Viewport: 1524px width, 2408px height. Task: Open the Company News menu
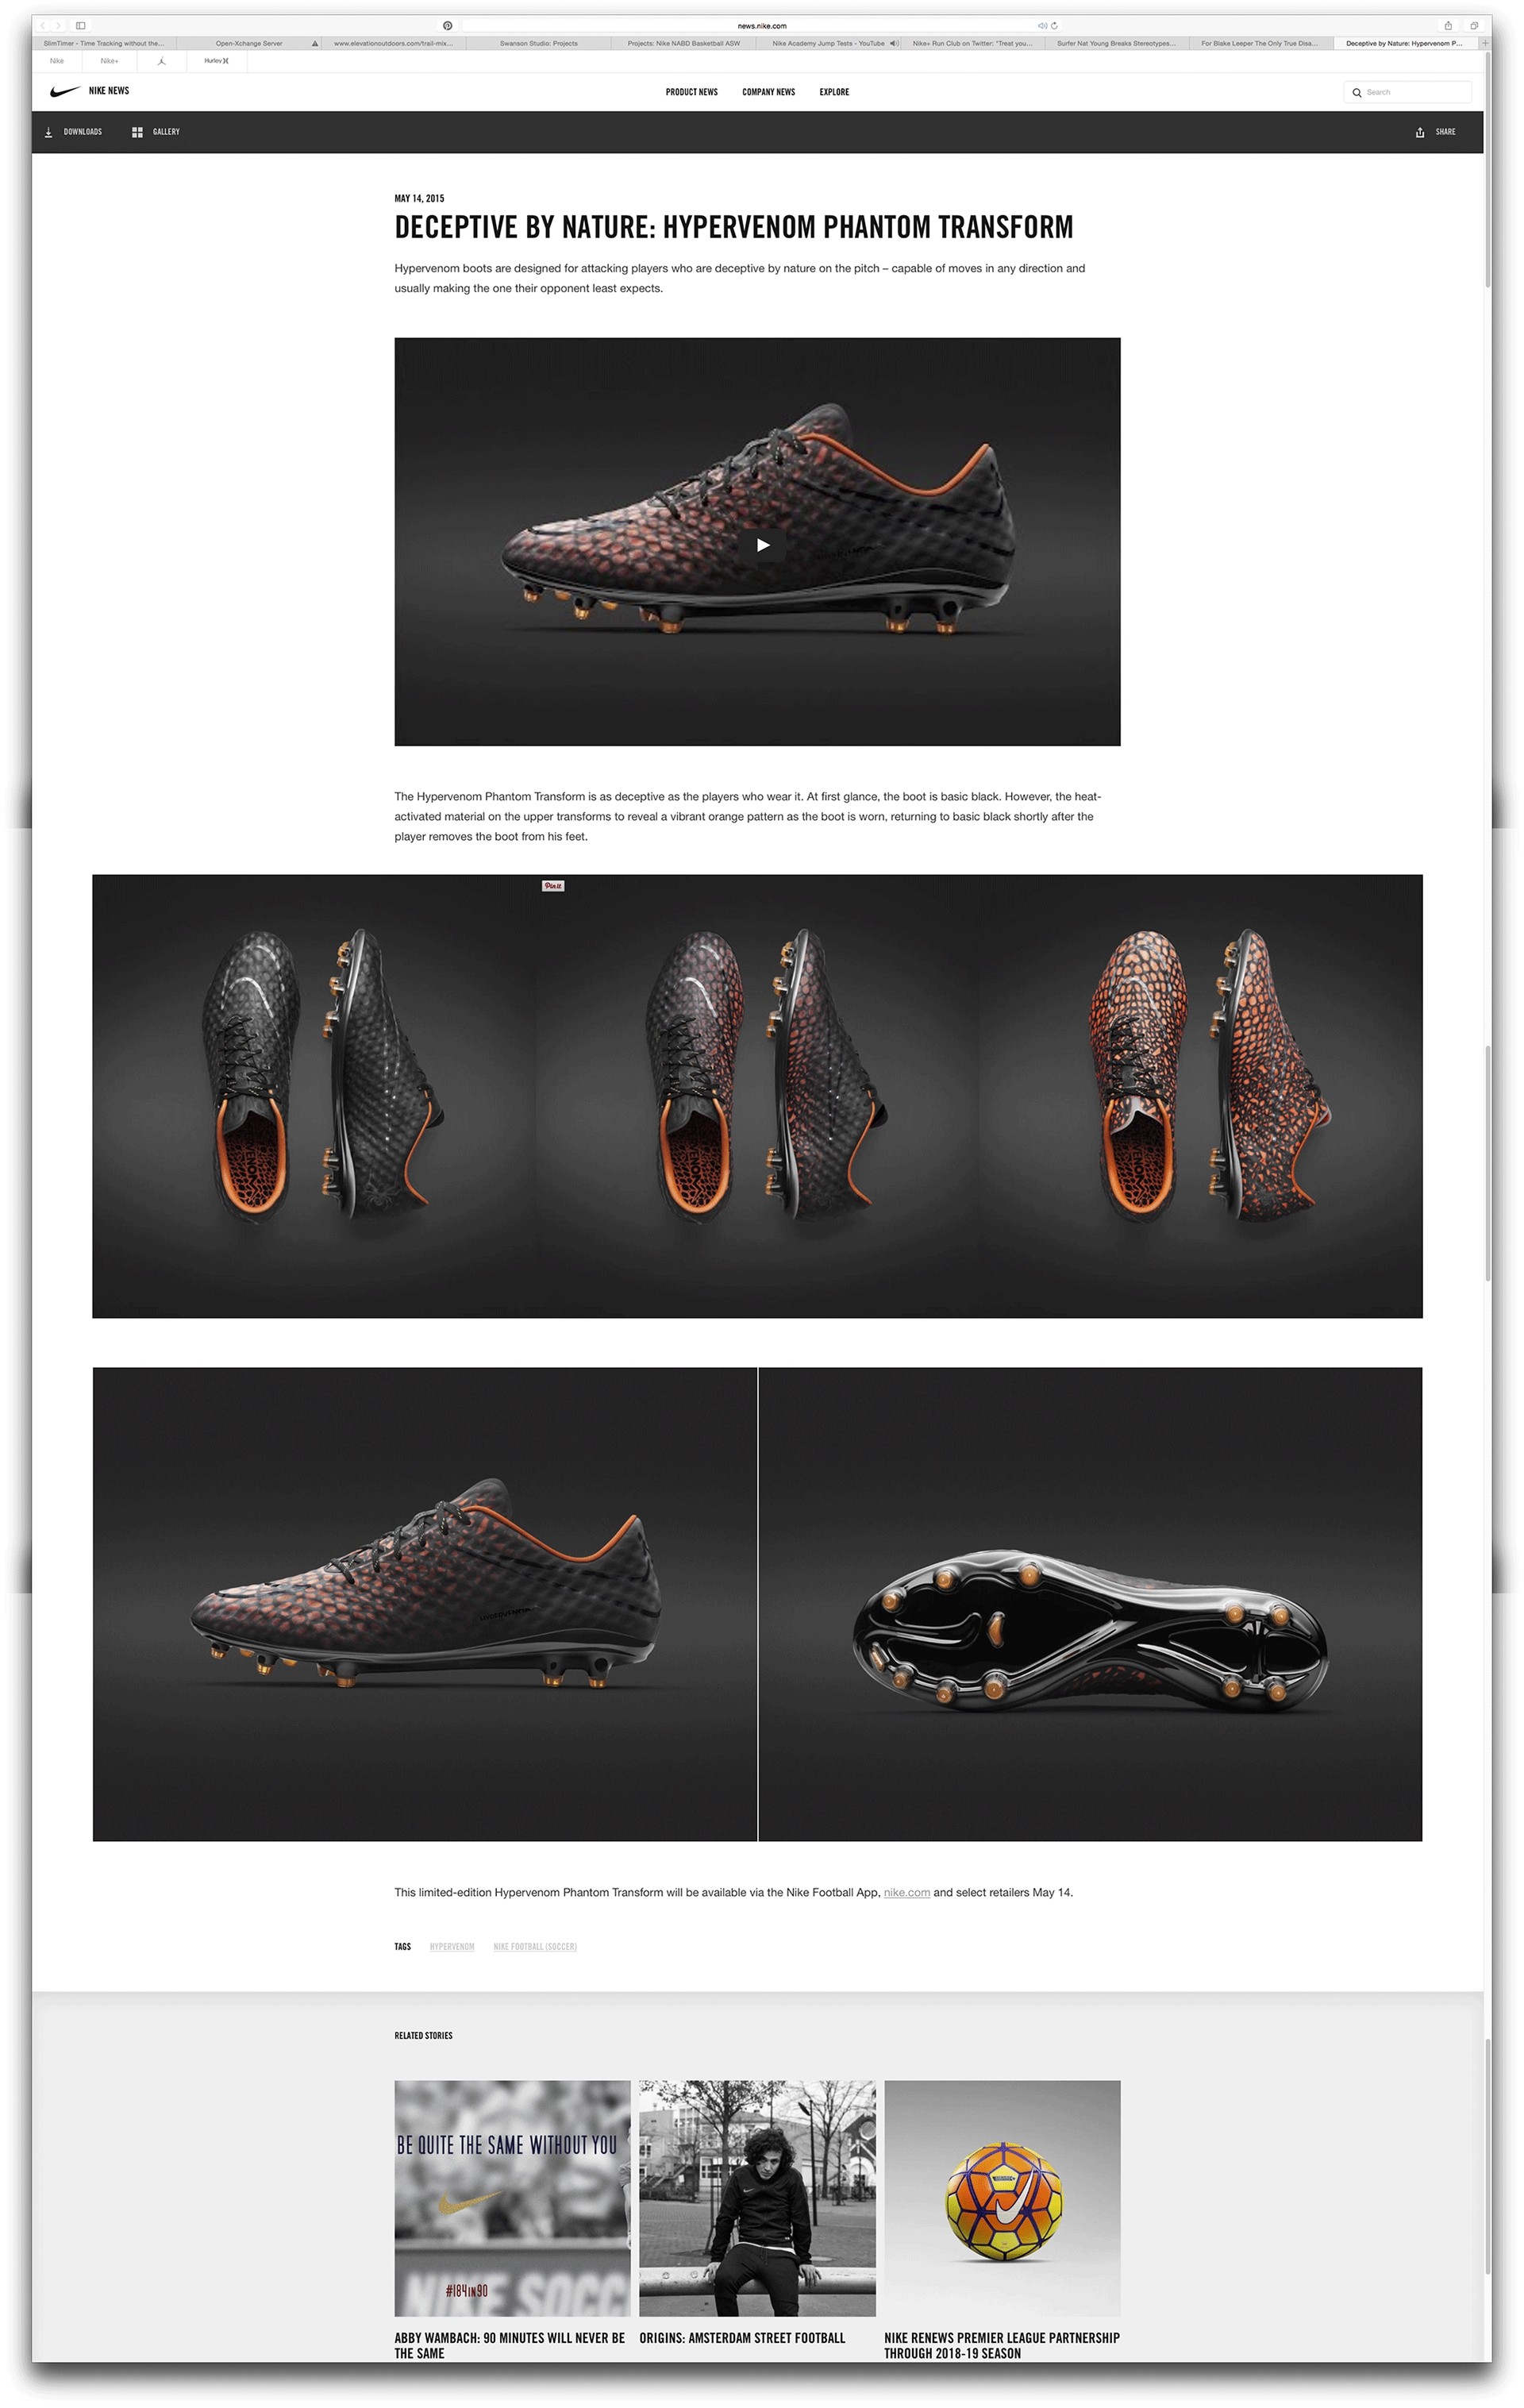pyautogui.click(x=768, y=92)
